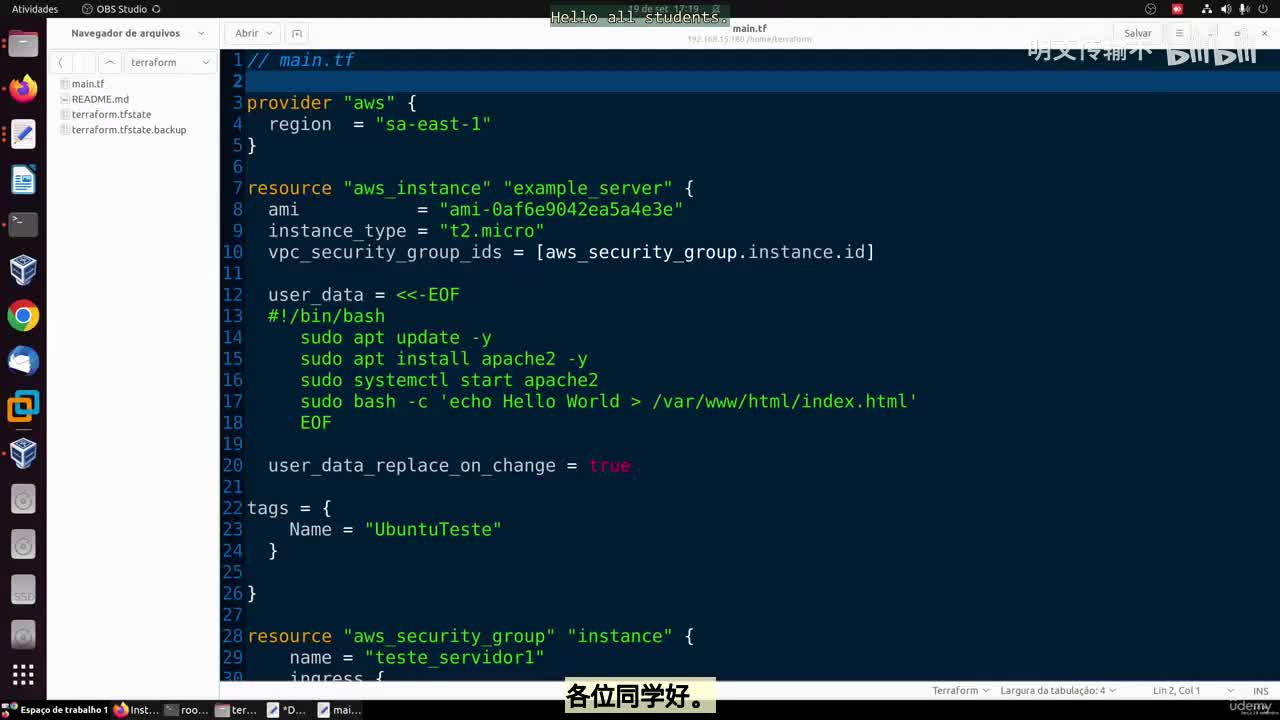Viewport: 1280px width, 720px height.
Task: Open the Atividades overview
Action: (x=35, y=9)
